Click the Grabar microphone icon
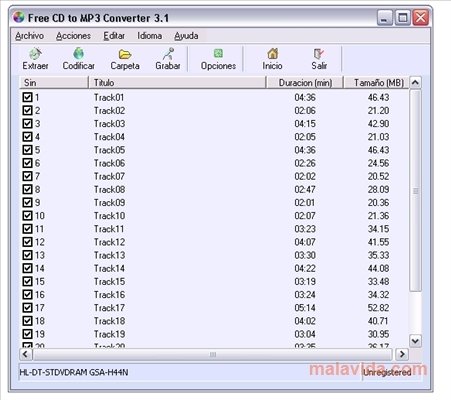The height and width of the screenshot is (400, 451). (x=168, y=59)
